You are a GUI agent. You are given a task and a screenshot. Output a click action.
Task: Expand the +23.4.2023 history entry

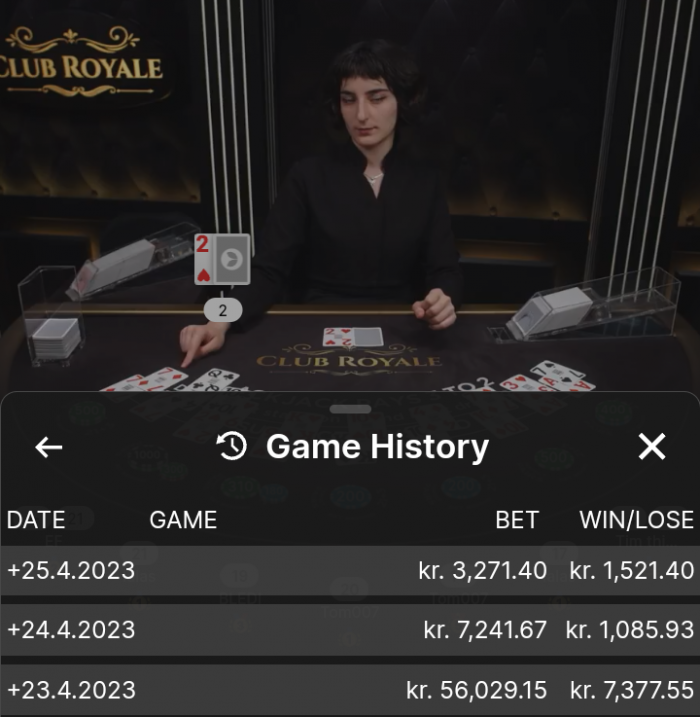click(350, 690)
